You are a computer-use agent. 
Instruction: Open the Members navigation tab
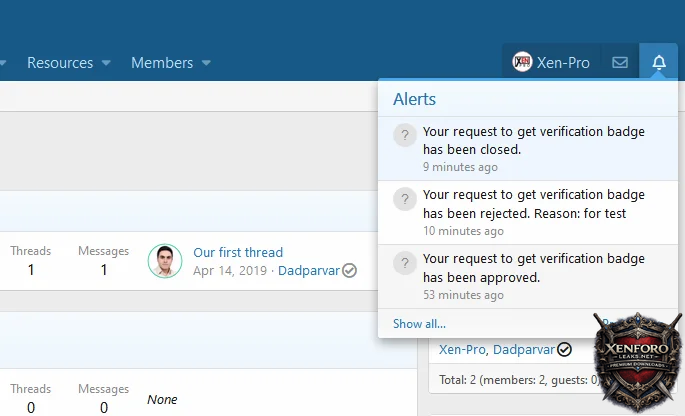(x=162, y=62)
